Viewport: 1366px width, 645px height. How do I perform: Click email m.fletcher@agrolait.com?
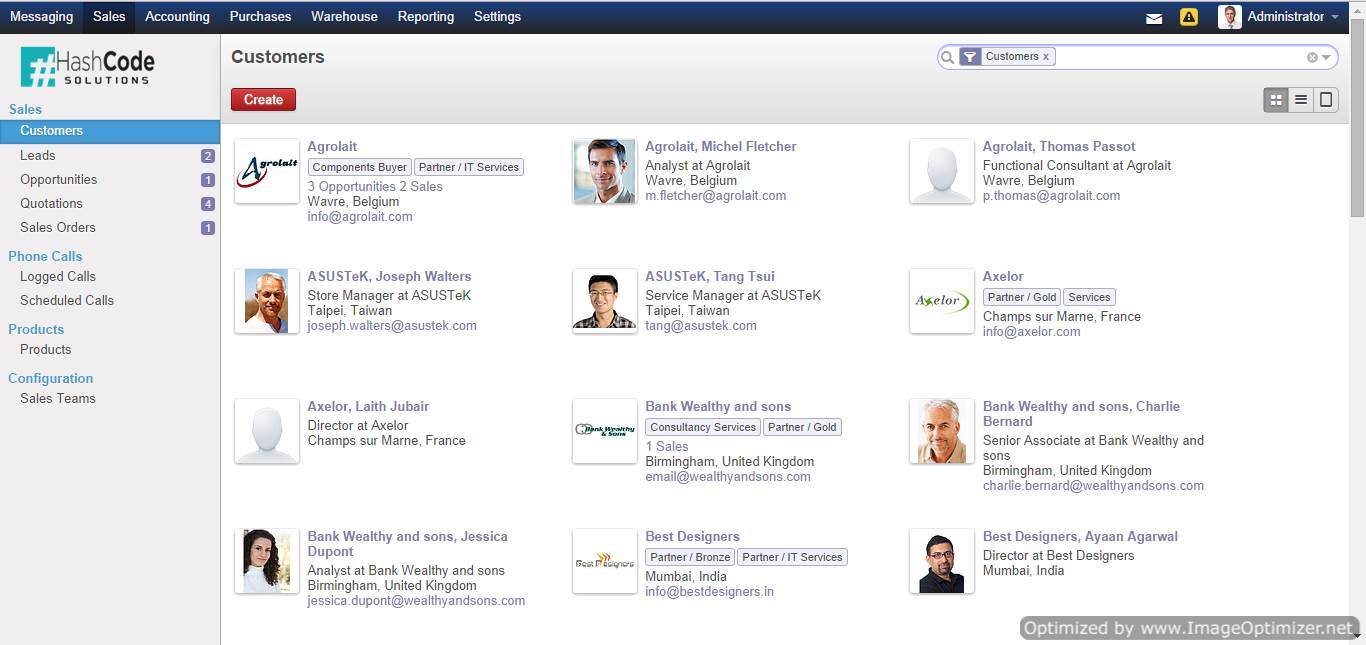tap(716, 195)
